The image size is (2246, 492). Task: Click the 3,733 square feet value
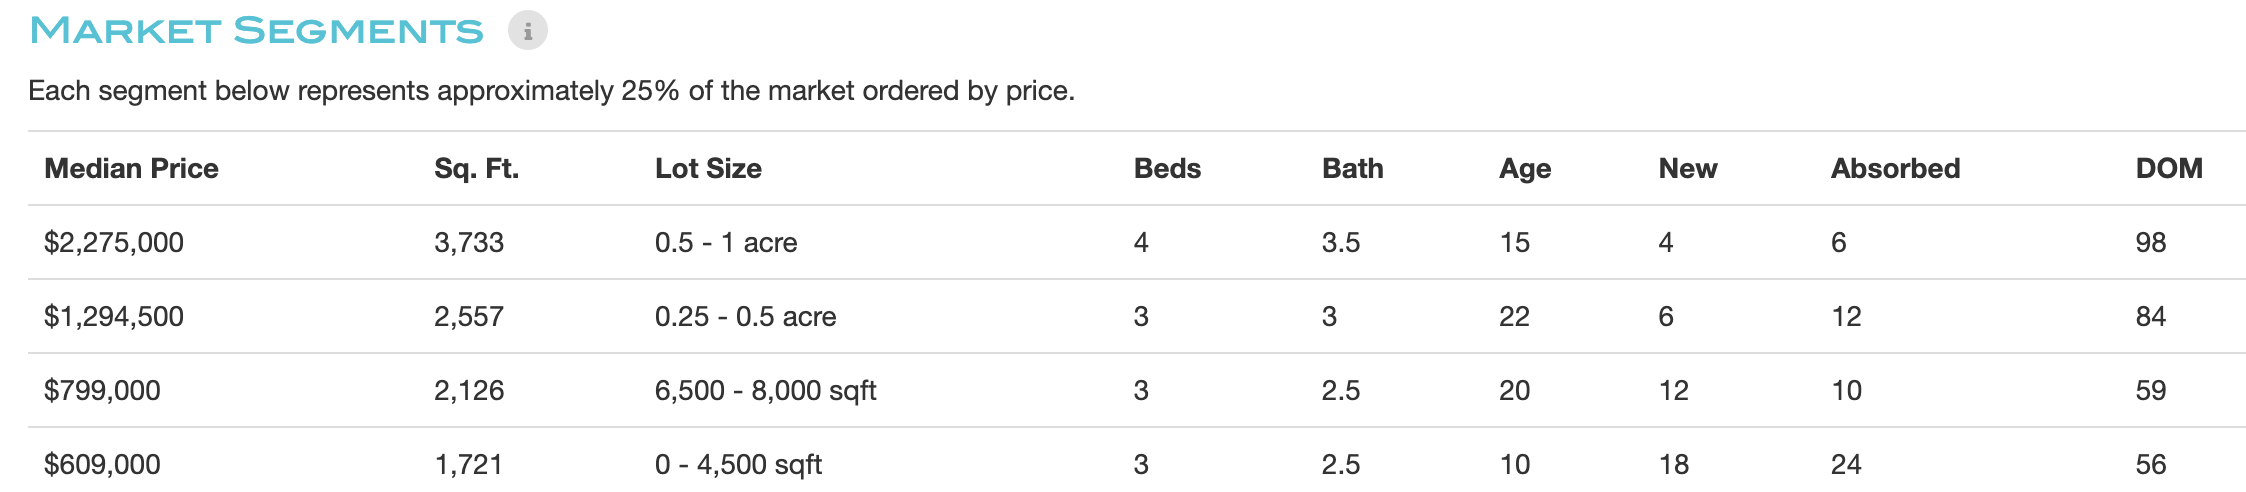click(469, 242)
